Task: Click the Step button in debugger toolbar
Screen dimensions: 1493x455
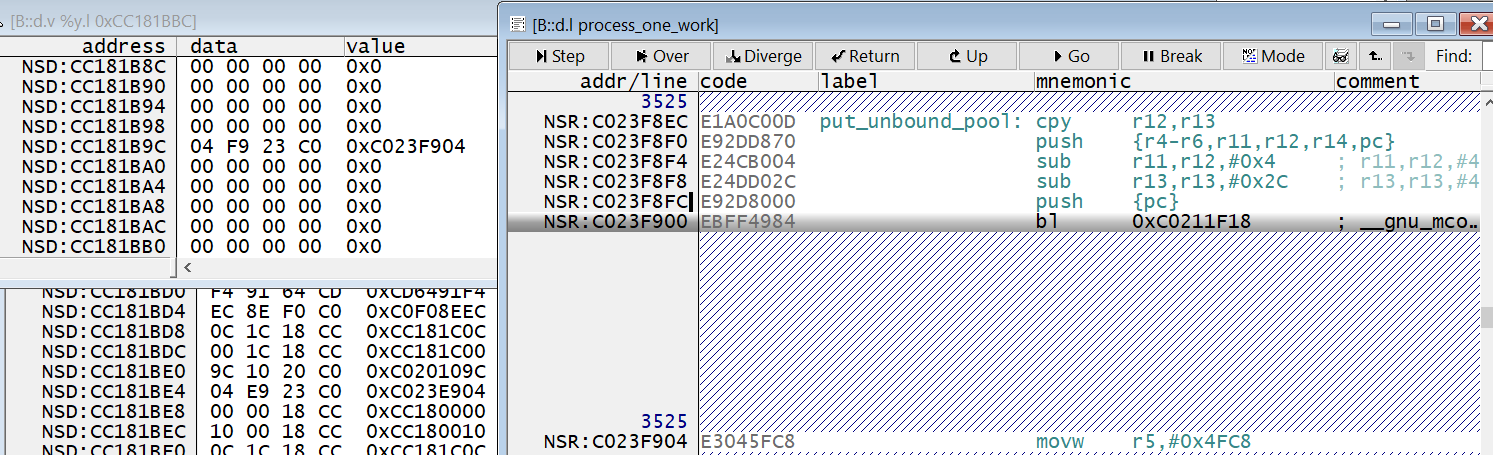Action: pyautogui.click(x=560, y=56)
